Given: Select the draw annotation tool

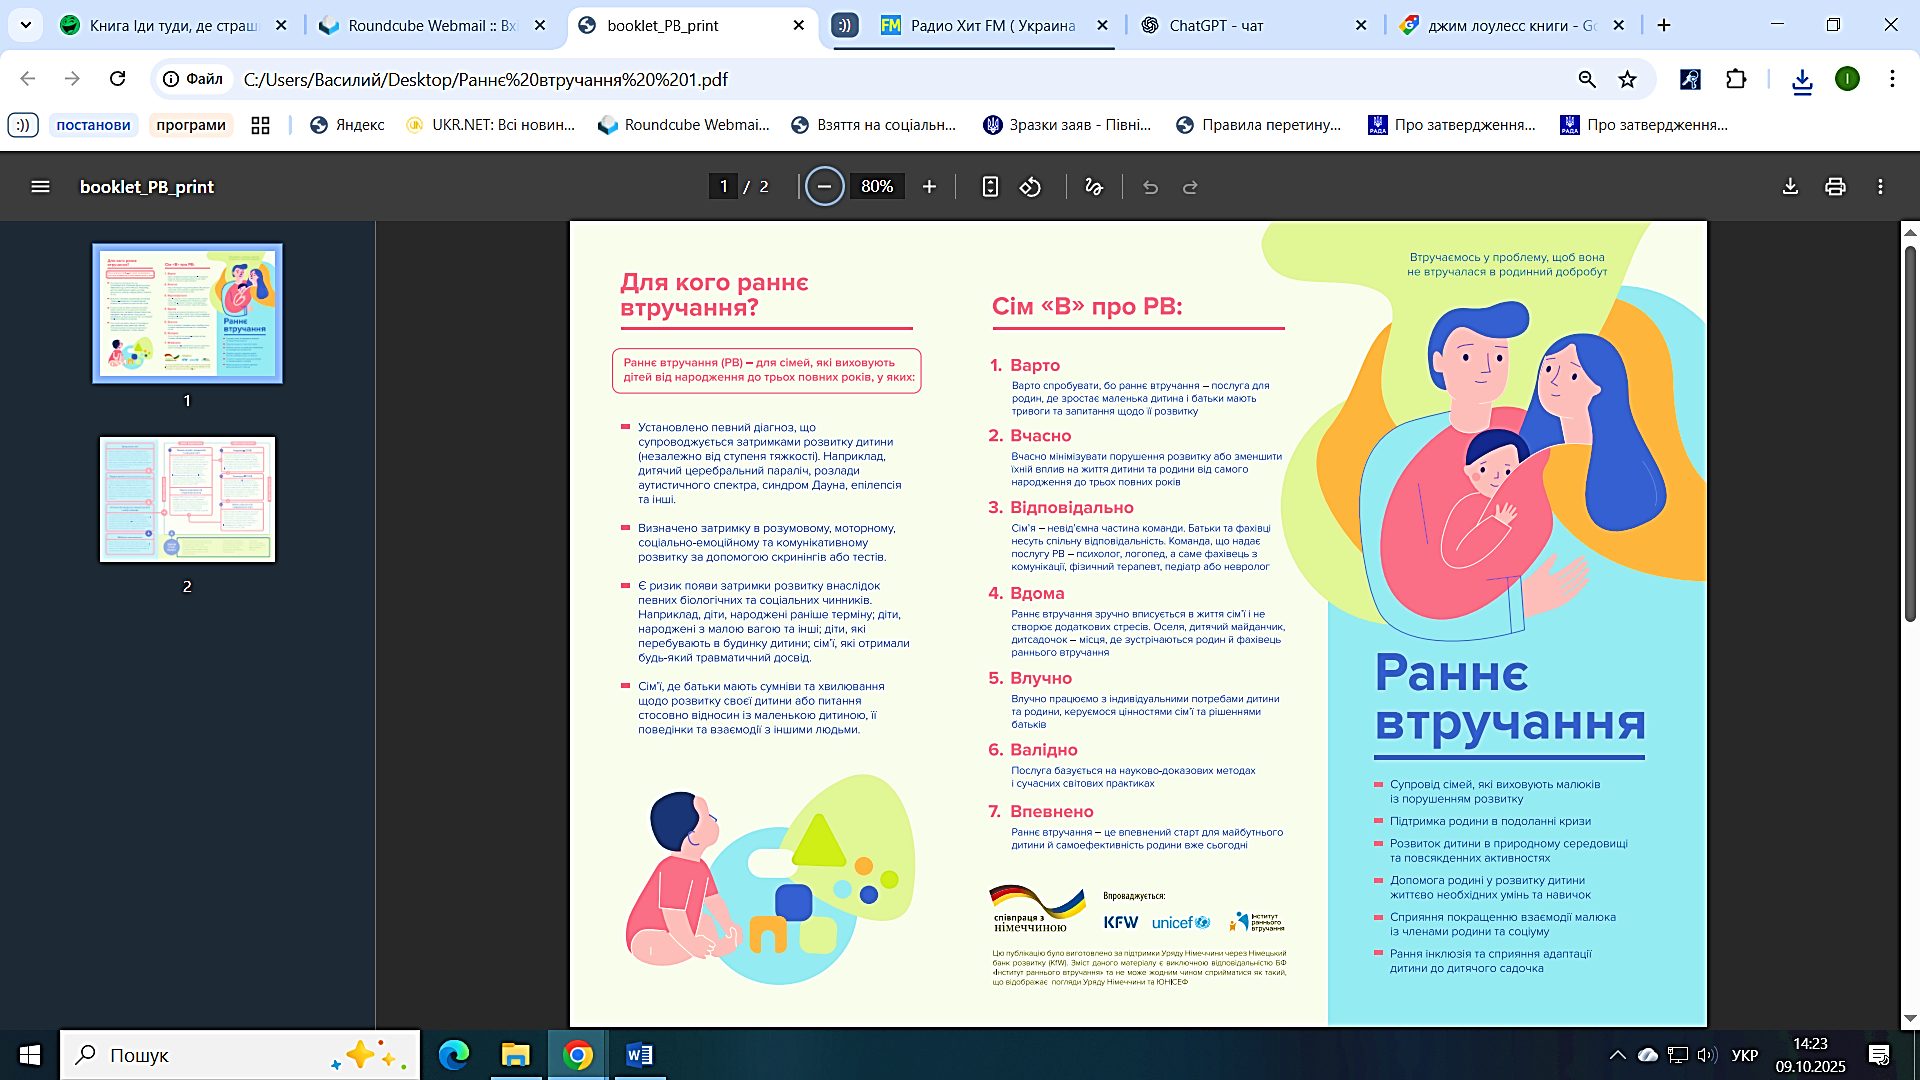Looking at the screenshot, I should pyautogui.click(x=1094, y=187).
